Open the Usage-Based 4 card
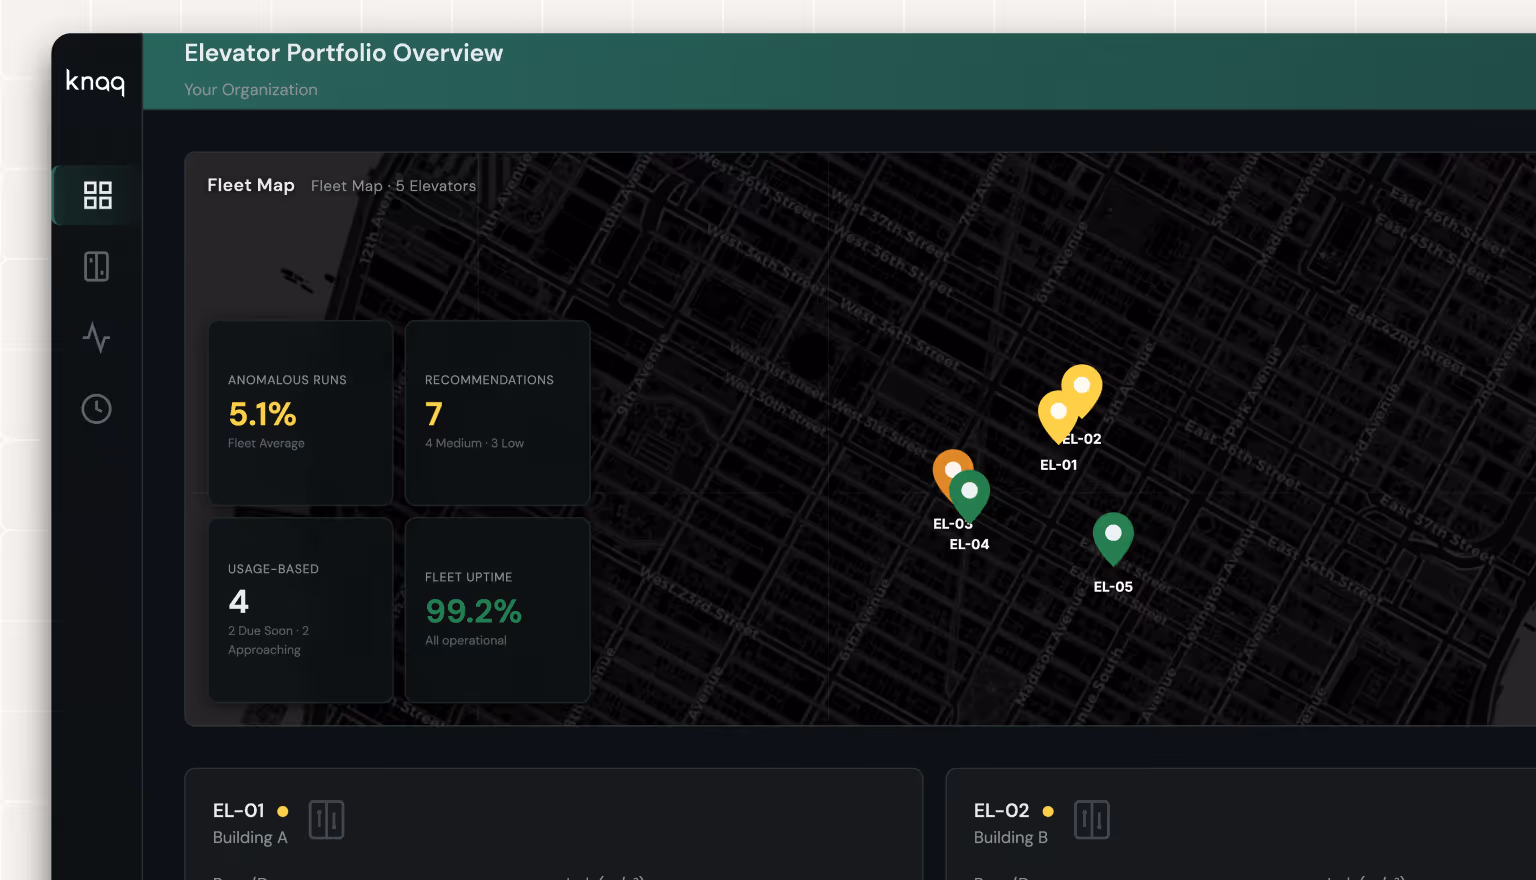The width and height of the screenshot is (1536, 880). tap(300, 610)
